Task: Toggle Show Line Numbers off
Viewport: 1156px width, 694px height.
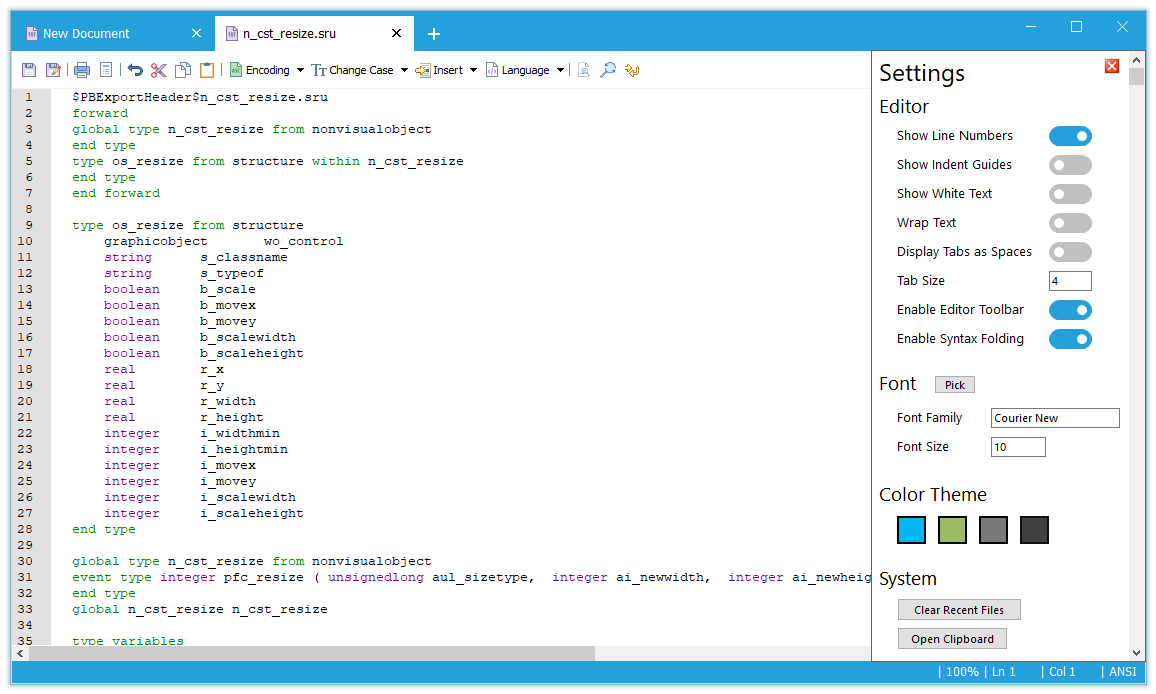Action: coord(1069,136)
